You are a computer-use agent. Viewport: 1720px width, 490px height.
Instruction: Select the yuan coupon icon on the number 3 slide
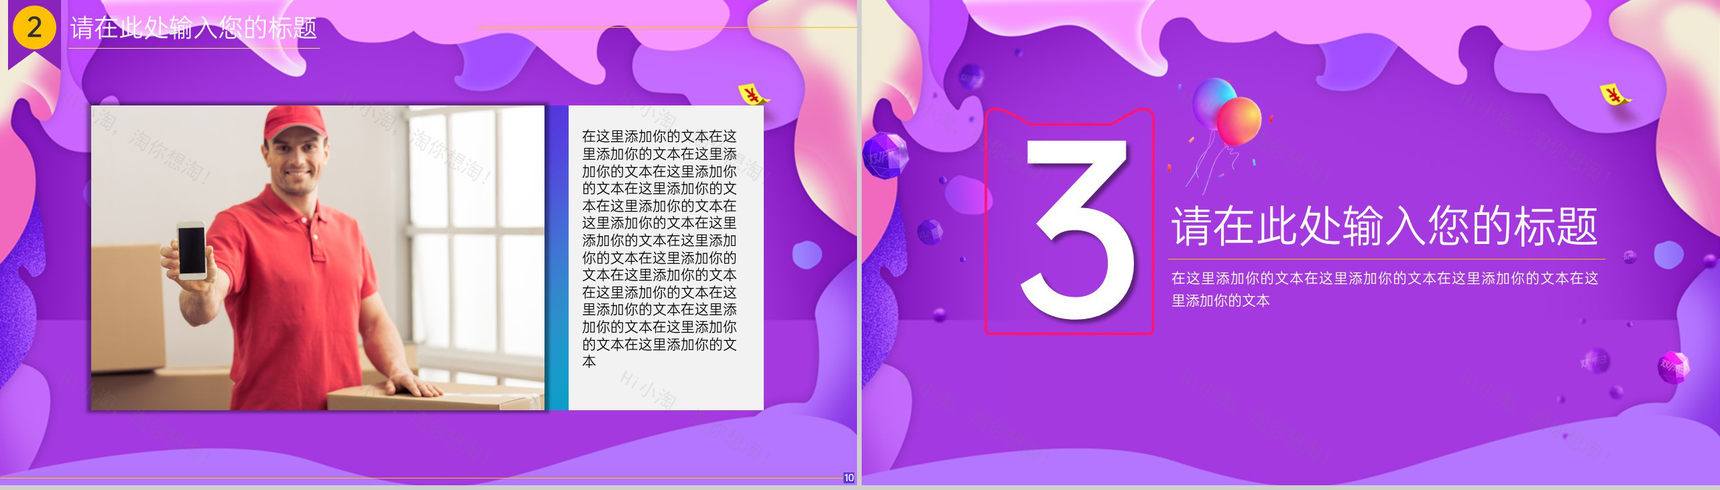pyautogui.click(x=1614, y=95)
